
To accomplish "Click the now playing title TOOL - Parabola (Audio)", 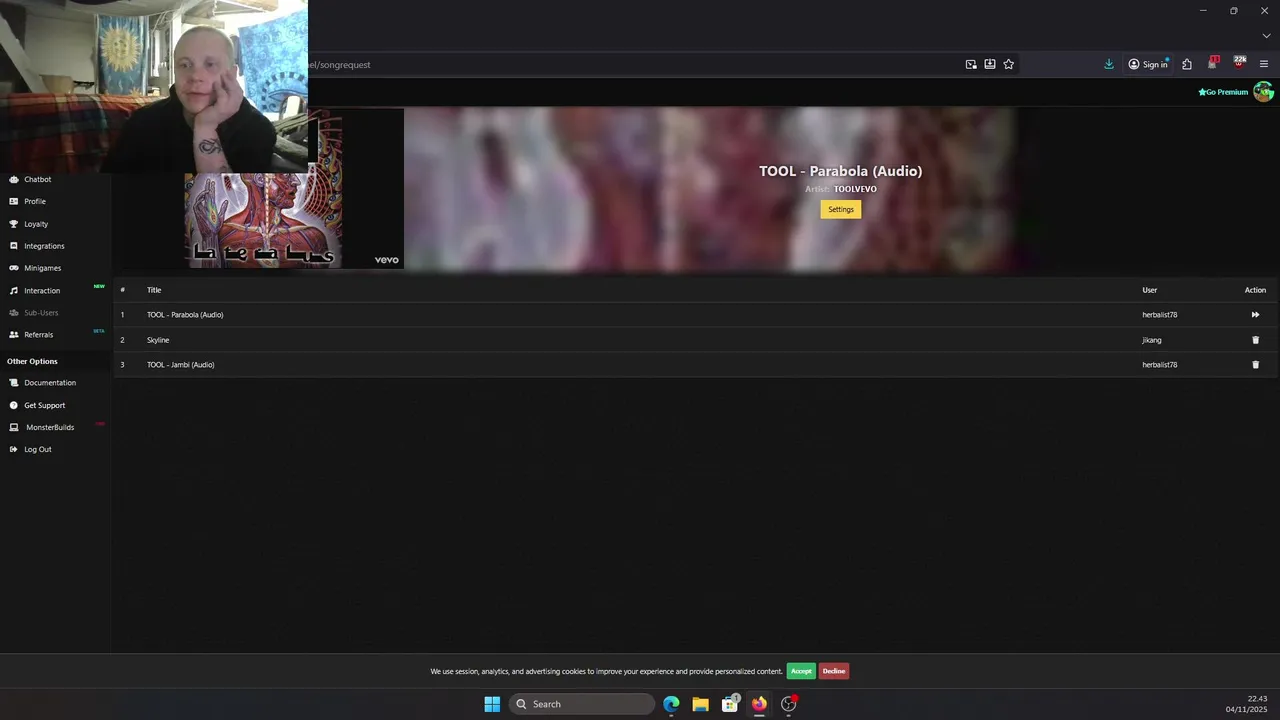I will click(x=841, y=171).
